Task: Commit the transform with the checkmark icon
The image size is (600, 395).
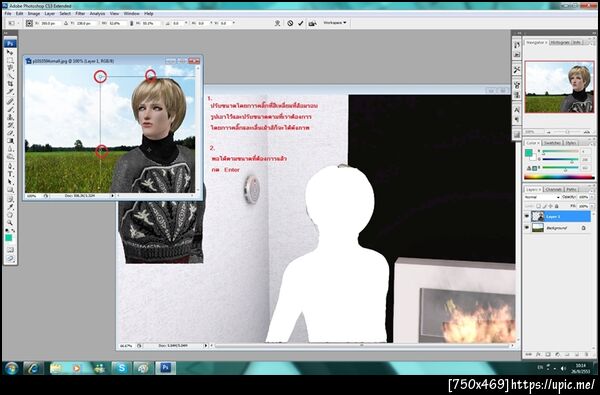Action: click(x=301, y=23)
